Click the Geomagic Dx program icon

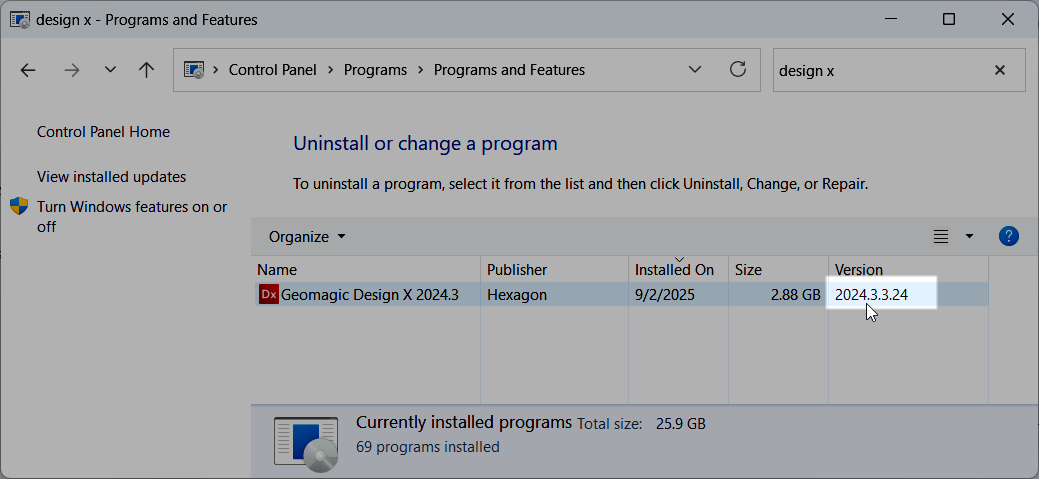pyautogui.click(x=268, y=295)
